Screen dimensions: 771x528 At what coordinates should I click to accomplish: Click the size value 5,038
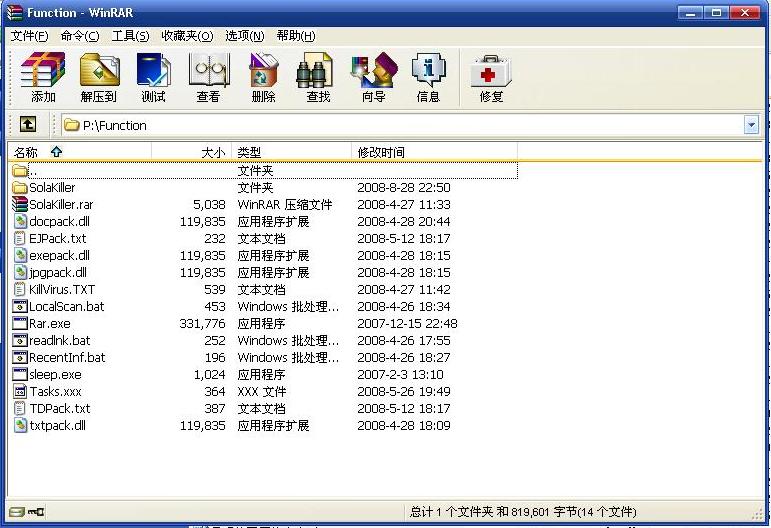pyautogui.click(x=209, y=205)
